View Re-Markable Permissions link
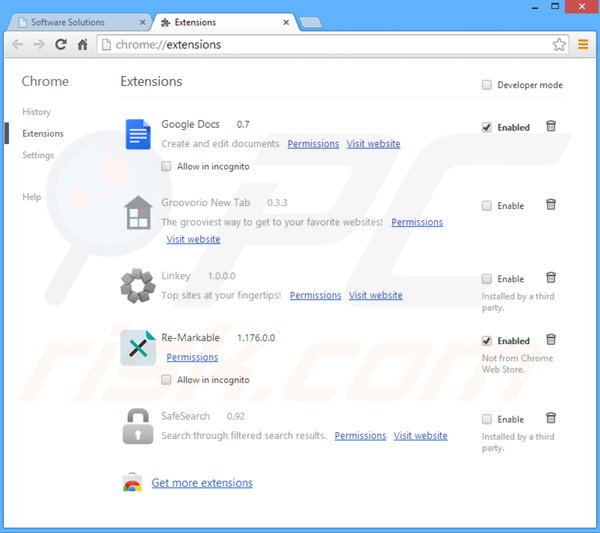This screenshot has height=533, width=600. click(x=192, y=357)
